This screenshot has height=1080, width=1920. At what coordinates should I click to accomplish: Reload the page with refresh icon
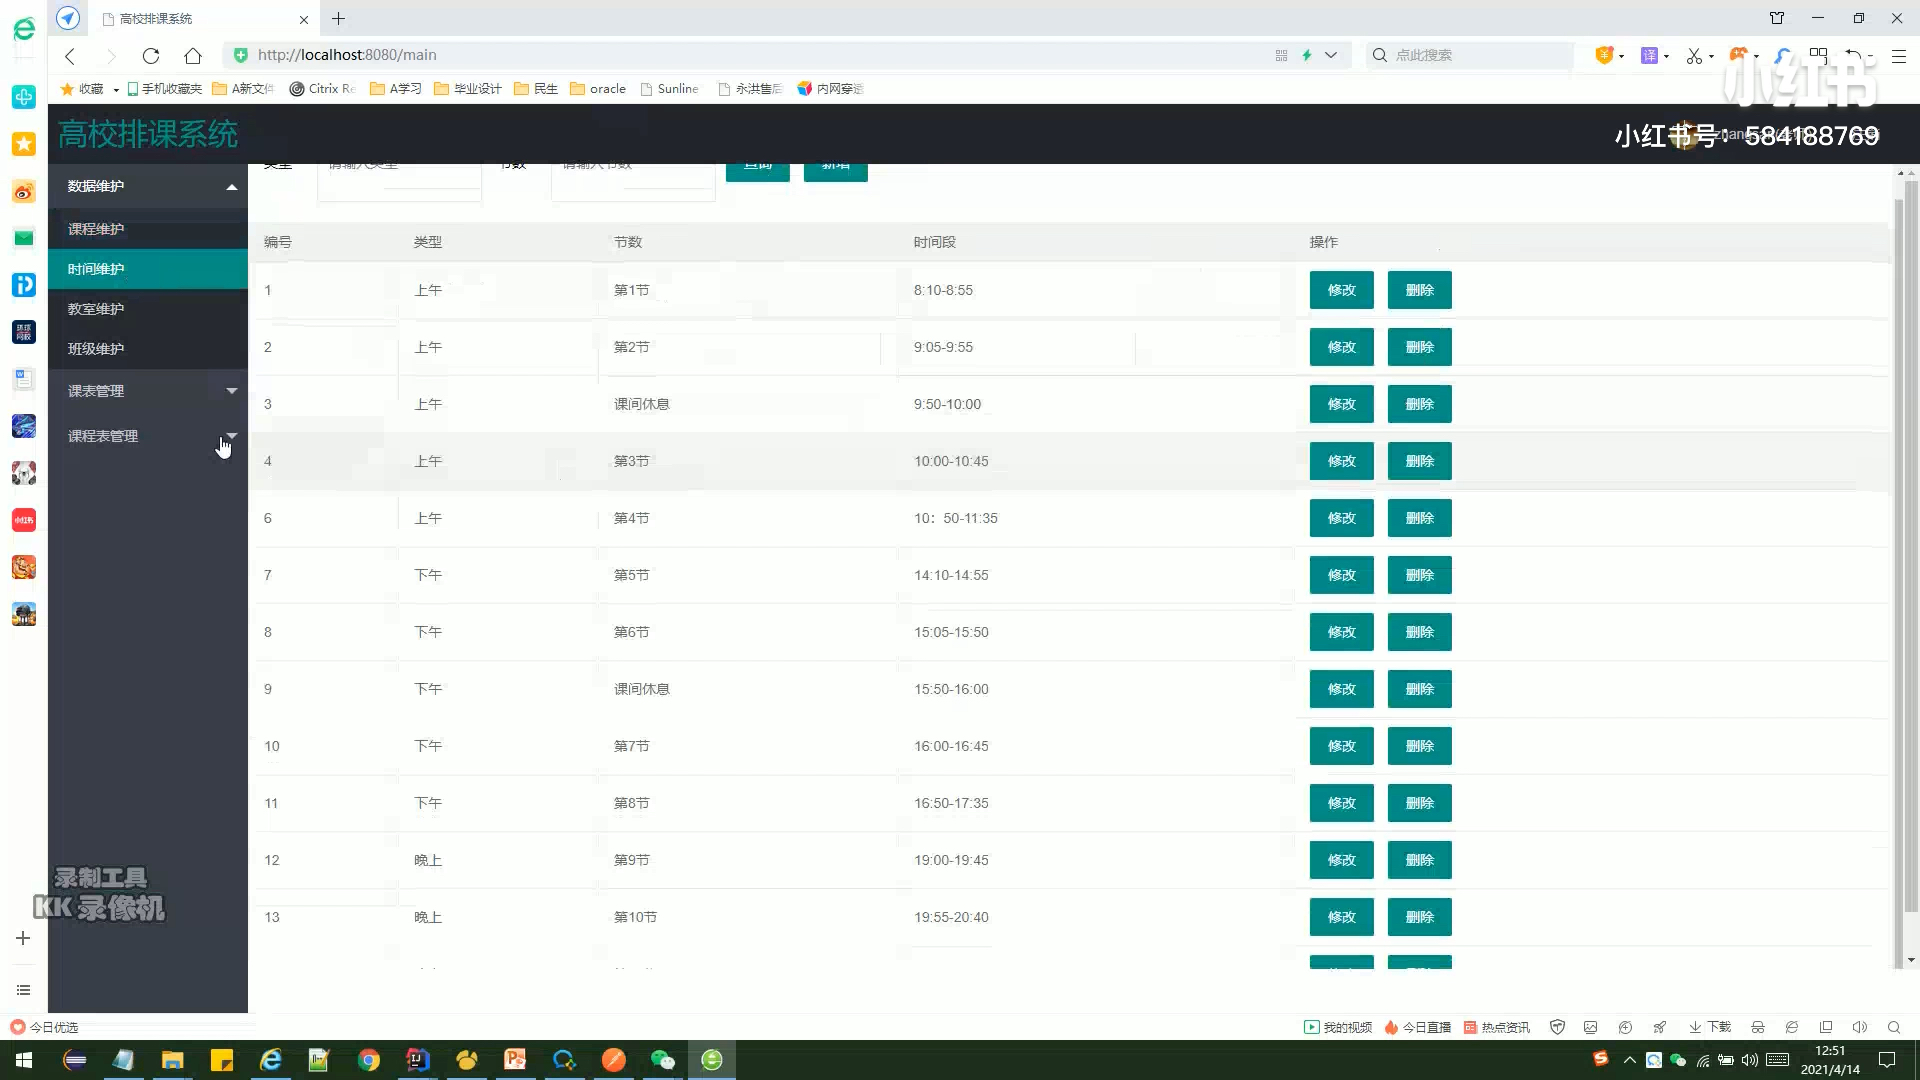(151, 56)
